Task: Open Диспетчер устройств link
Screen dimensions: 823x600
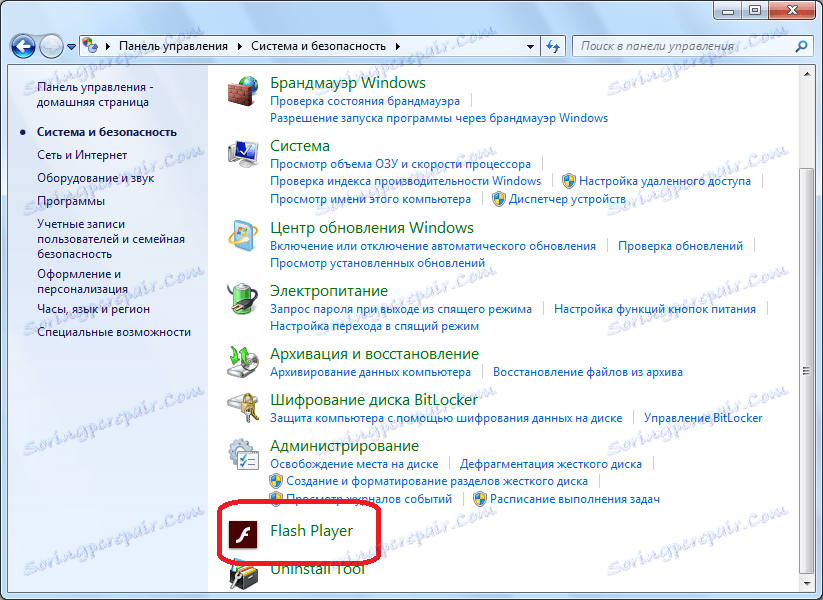Action: (x=567, y=199)
